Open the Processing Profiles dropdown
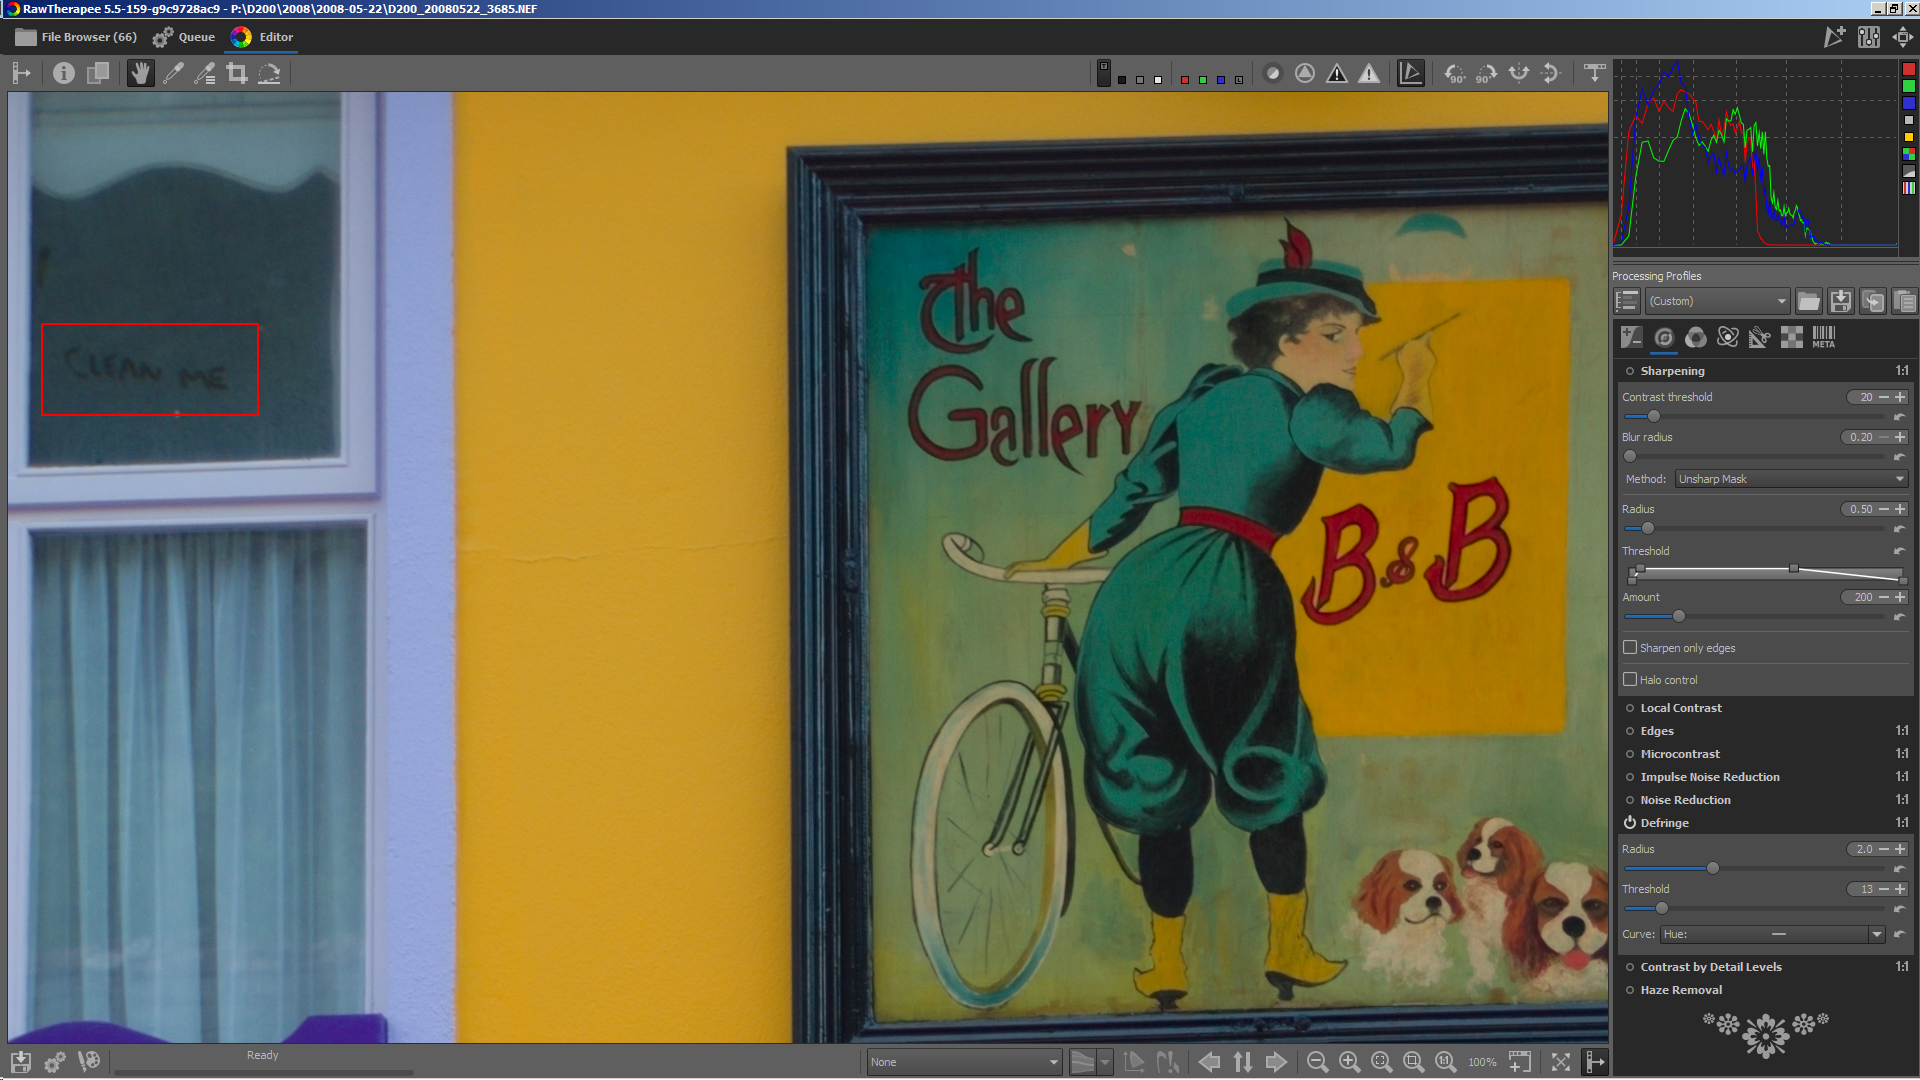 (x=1717, y=301)
